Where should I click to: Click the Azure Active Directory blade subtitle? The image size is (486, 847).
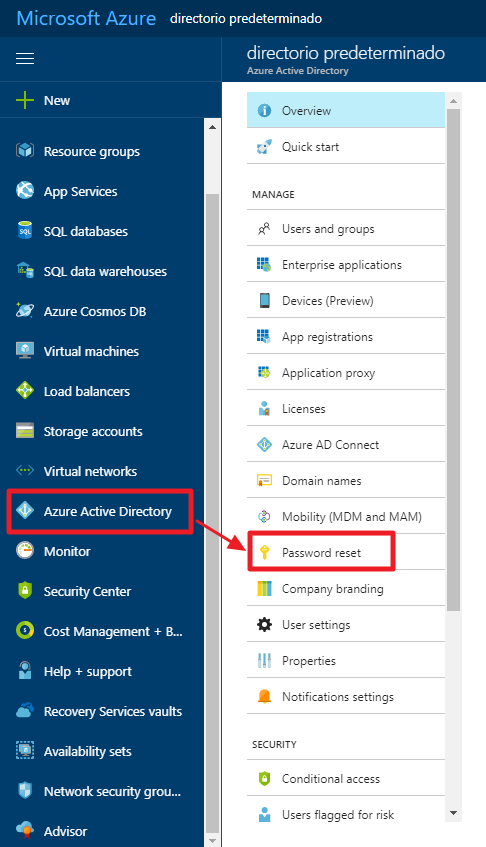pos(298,71)
